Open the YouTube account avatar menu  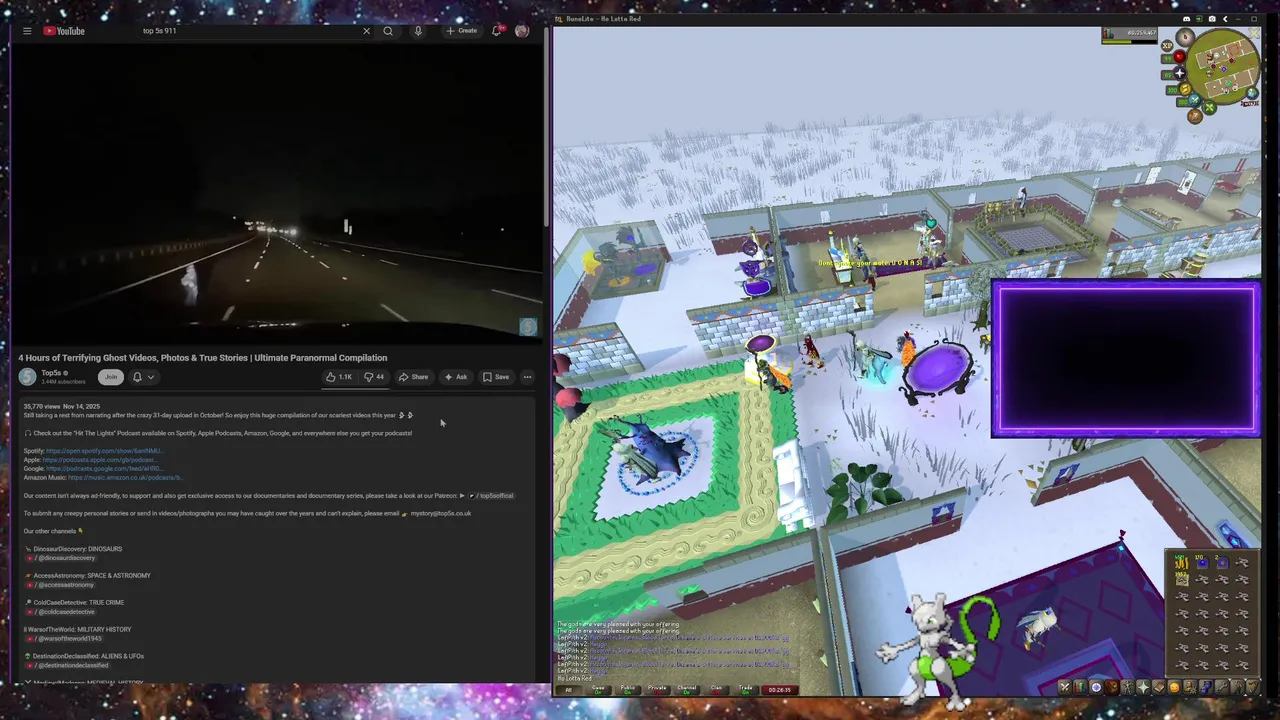[x=522, y=31]
